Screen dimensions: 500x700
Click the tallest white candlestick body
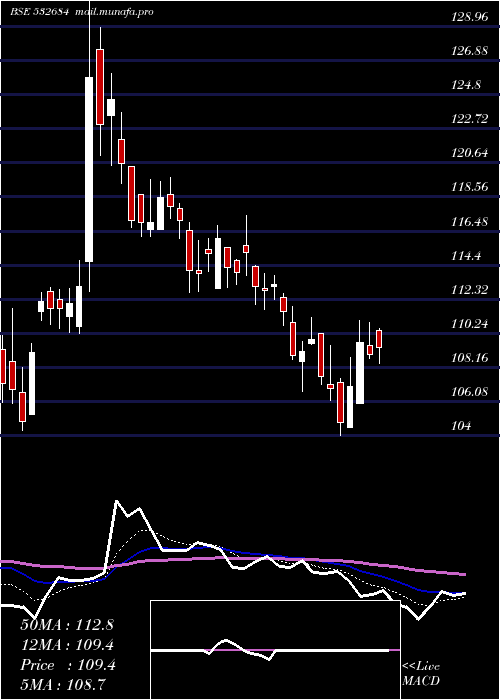coord(89,169)
